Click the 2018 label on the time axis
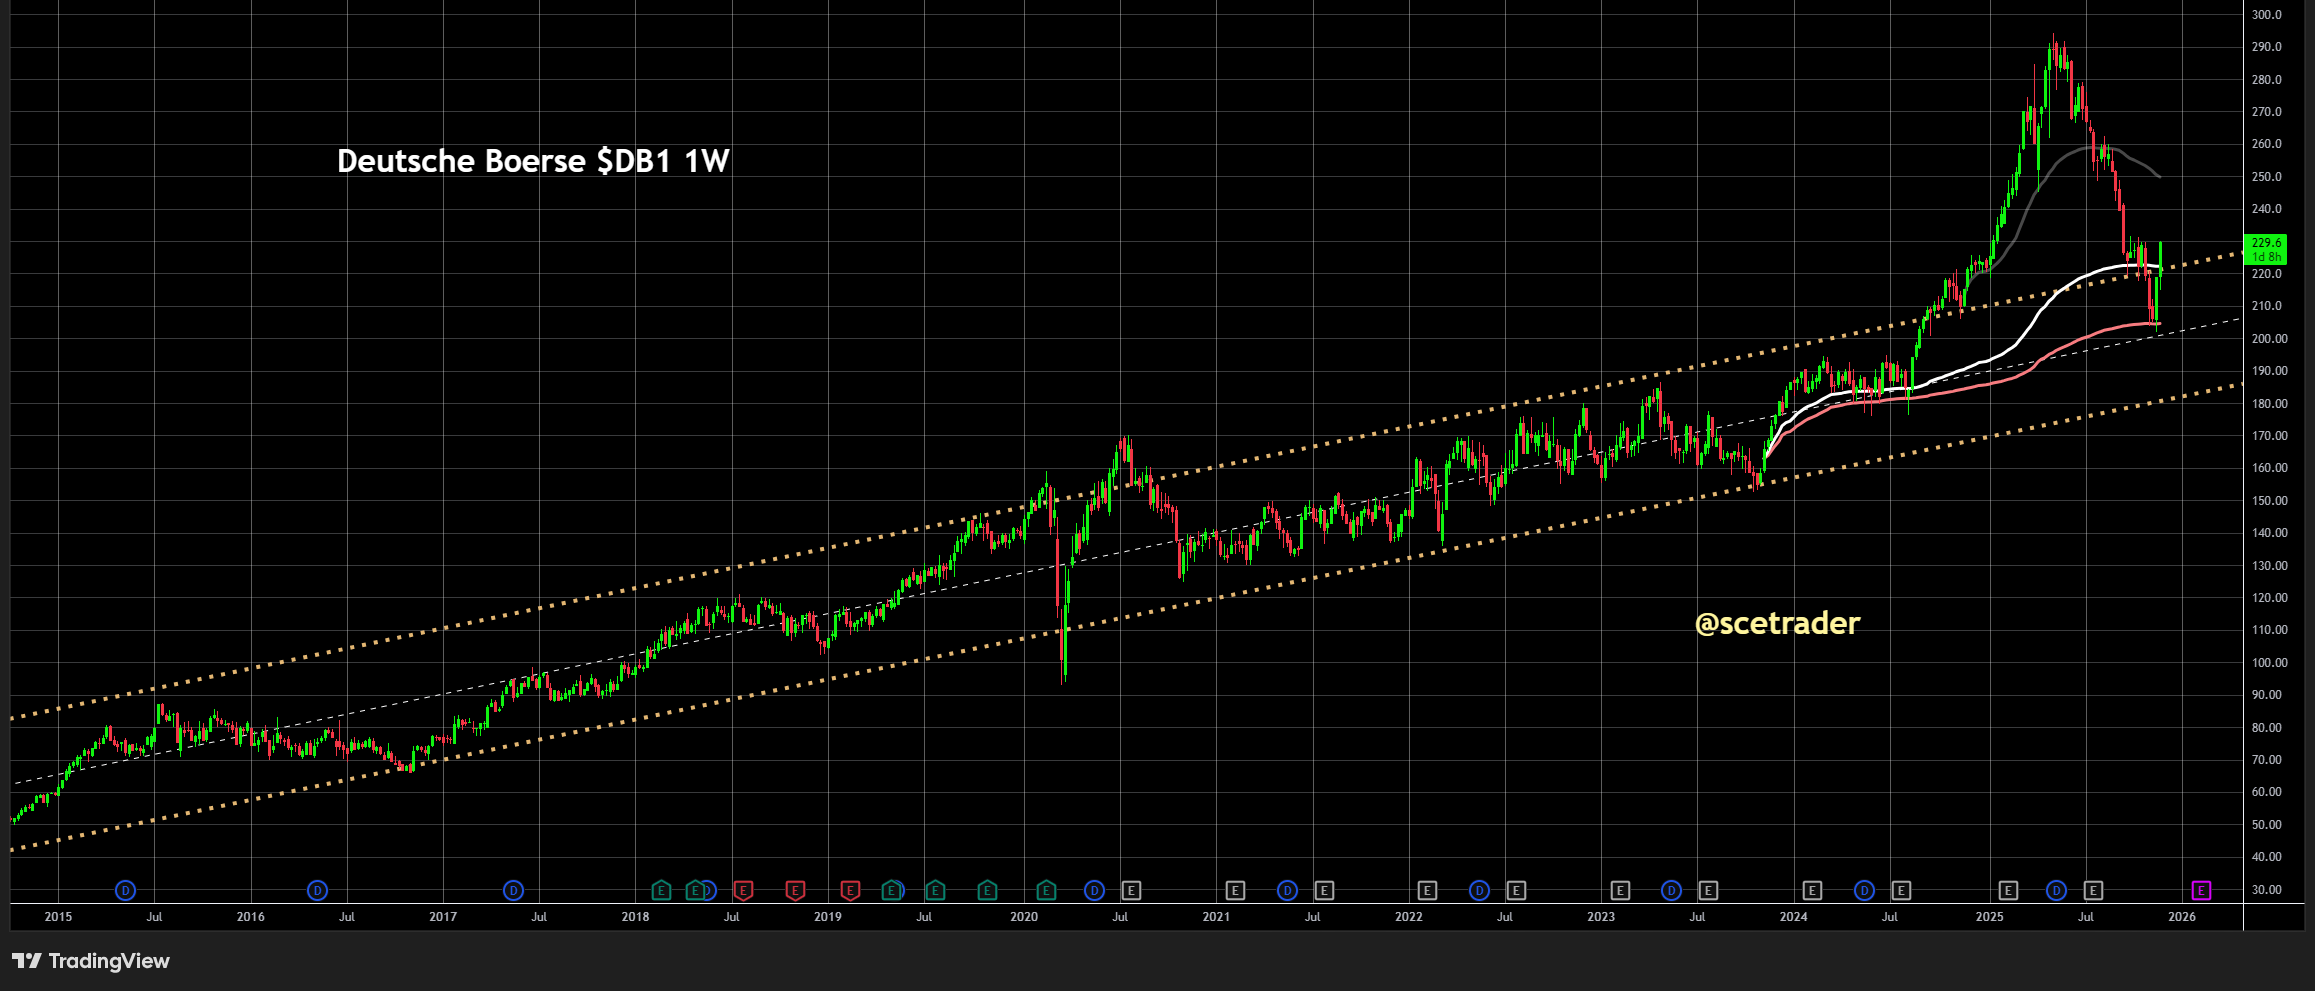Image resolution: width=2315 pixels, height=991 pixels. (x=635, y=917)
